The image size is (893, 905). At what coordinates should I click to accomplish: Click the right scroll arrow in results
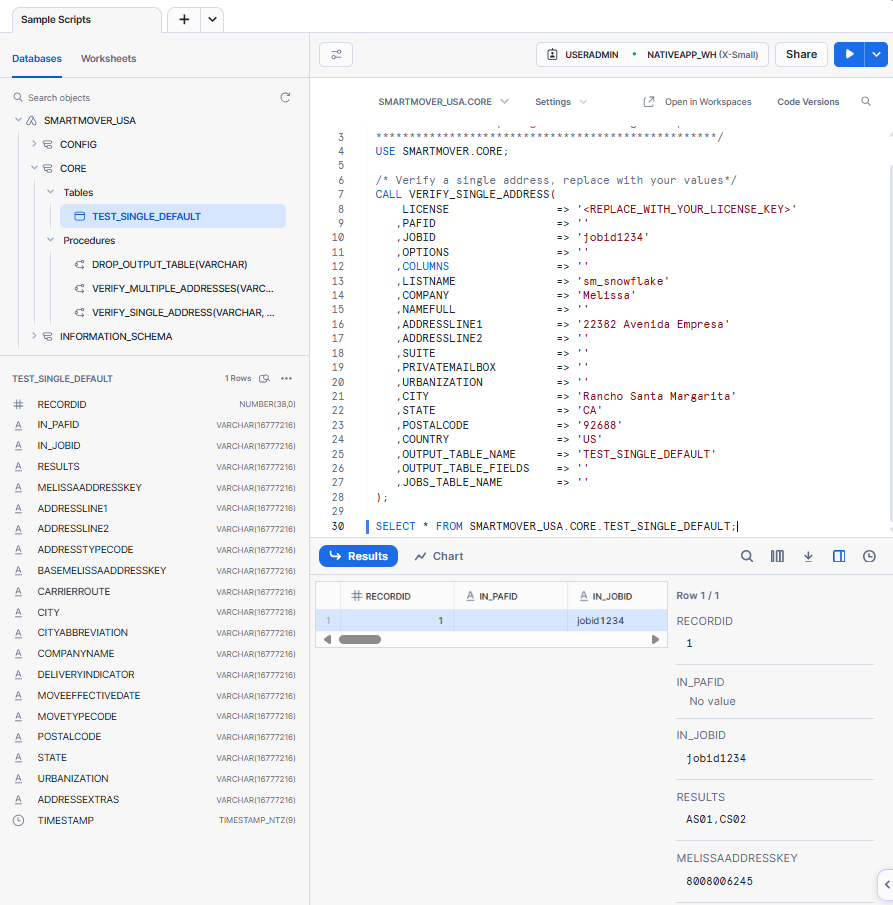[x=655, y=640]
